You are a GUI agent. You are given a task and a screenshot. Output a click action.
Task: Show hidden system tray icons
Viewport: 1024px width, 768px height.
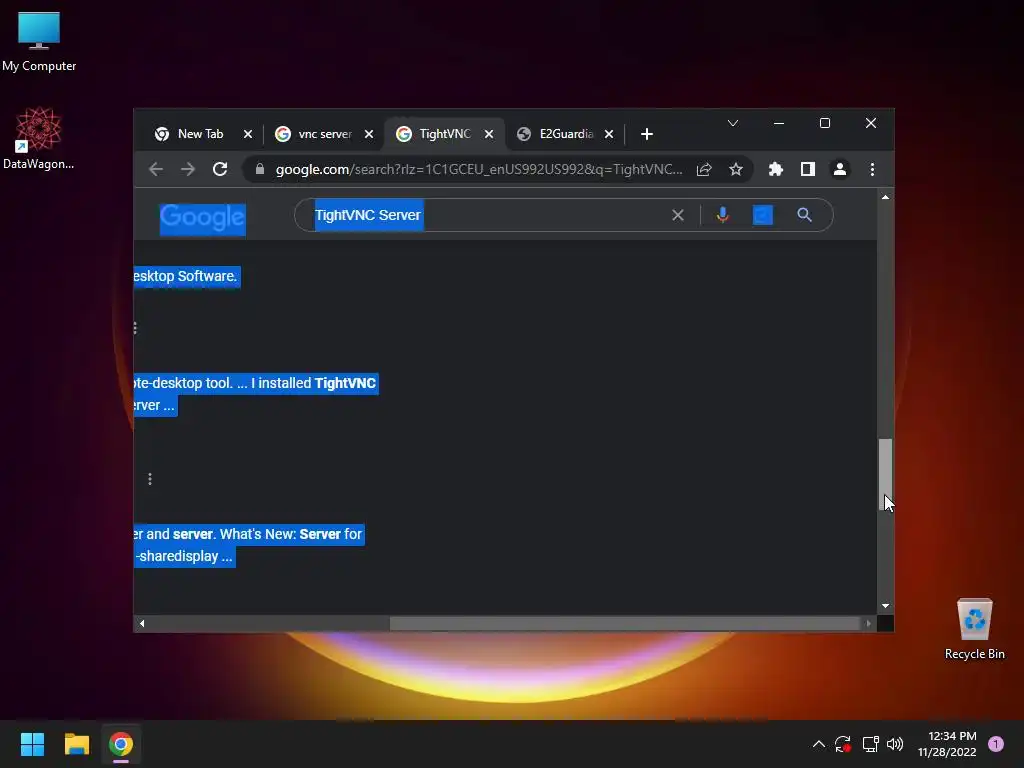click(818, 744)
